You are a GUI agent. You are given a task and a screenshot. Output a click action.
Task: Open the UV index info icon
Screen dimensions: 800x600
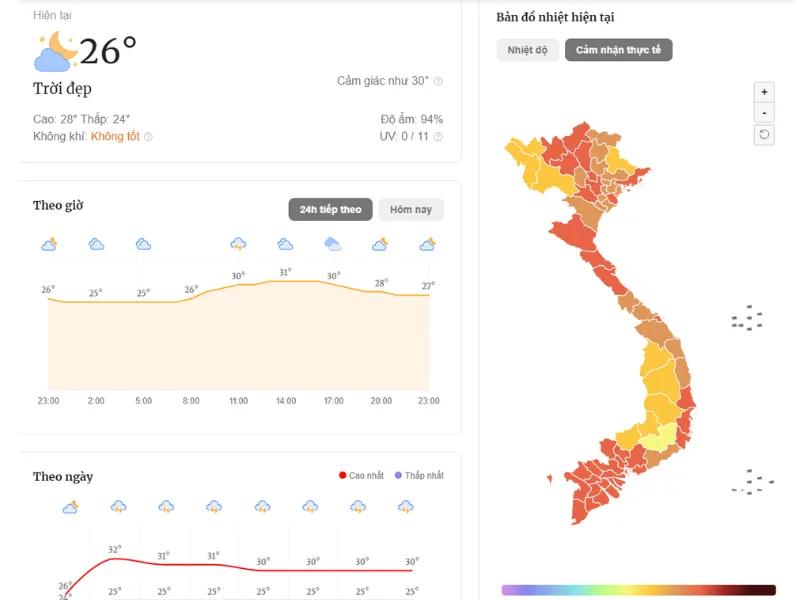pyautogui.click(x=438, y=137)
